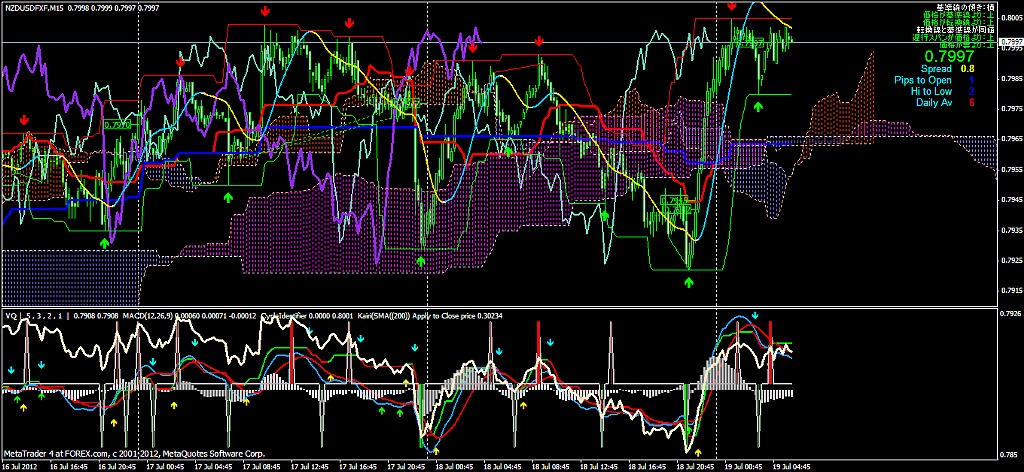Click the yellow up arrow at the indicator low near 18 Jul 20:45

pyautogui.click(x=698, y=452)
